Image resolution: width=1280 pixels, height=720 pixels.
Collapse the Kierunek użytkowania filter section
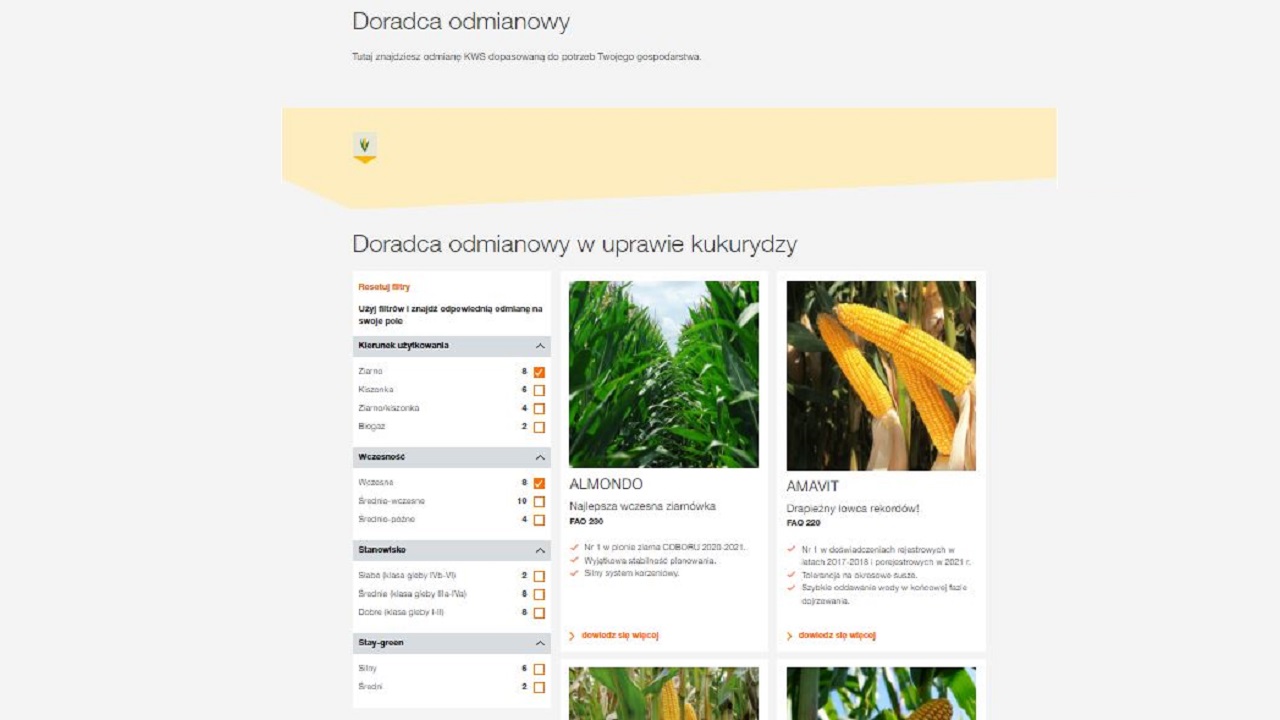pos(452,346)
